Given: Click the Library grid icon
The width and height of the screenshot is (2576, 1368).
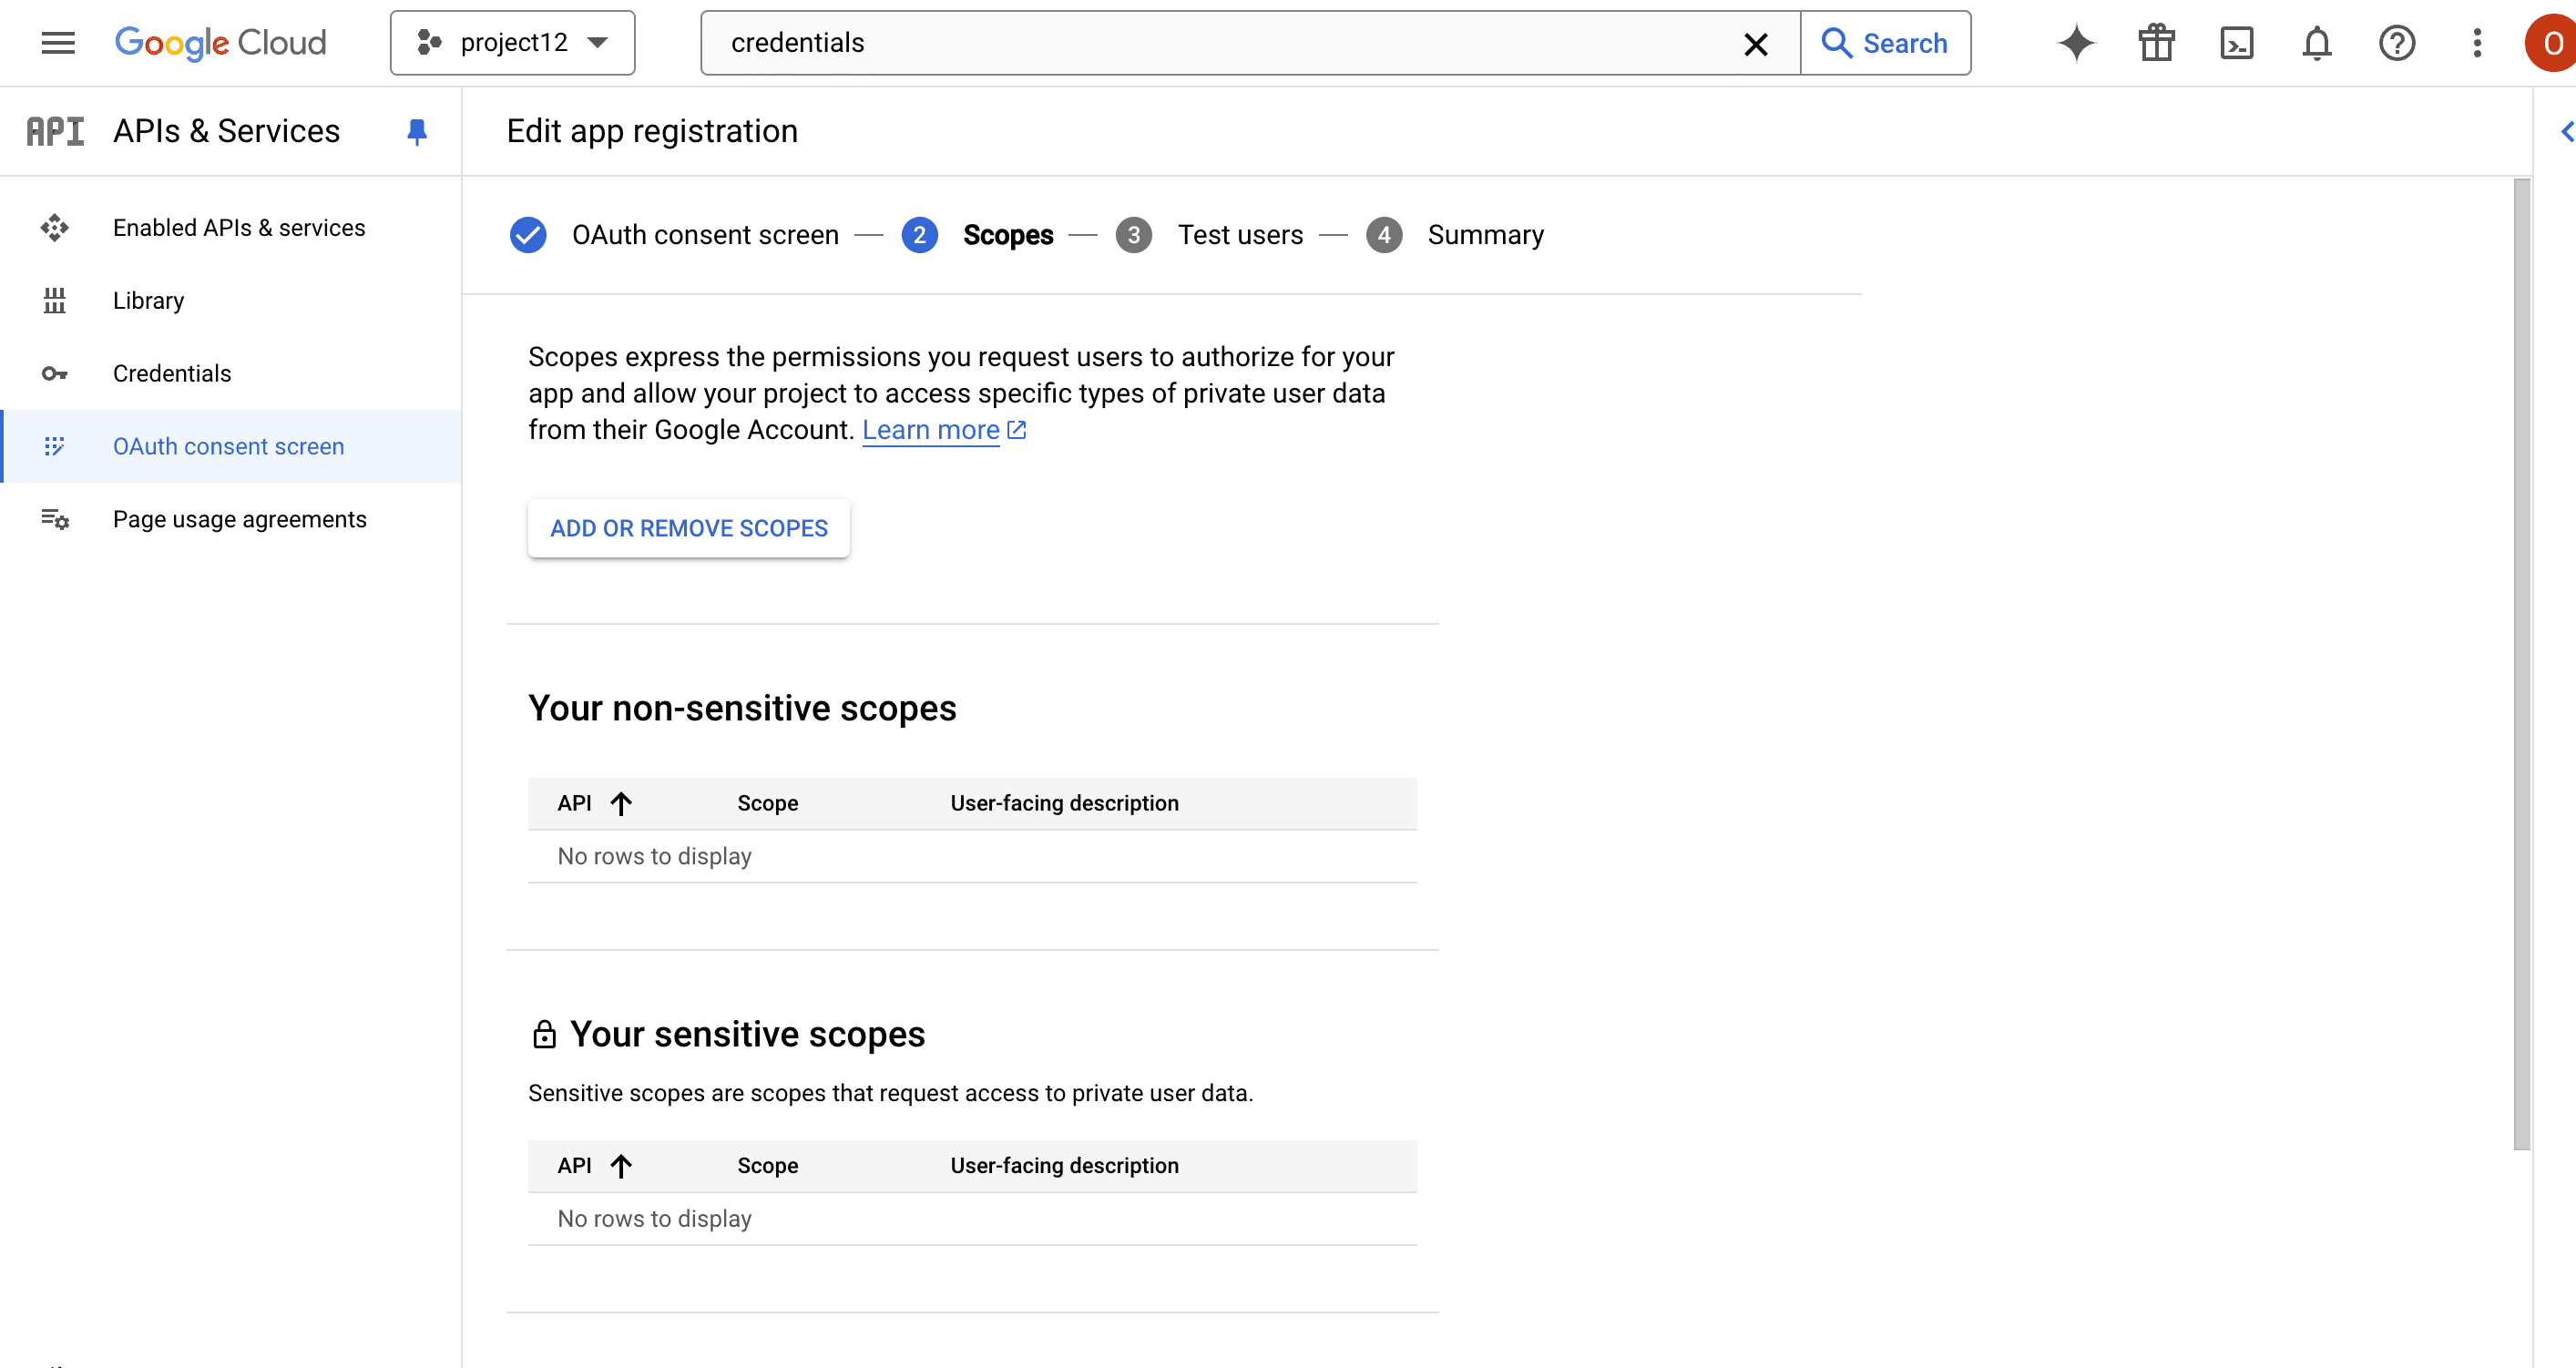Looking at the screenshot, I should pyautogui.click(x=55, y=301).
